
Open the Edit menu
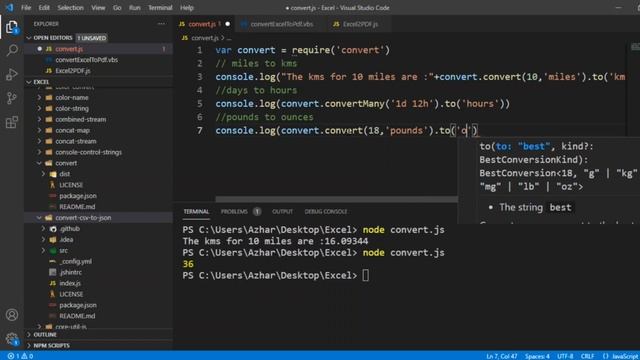44,7
